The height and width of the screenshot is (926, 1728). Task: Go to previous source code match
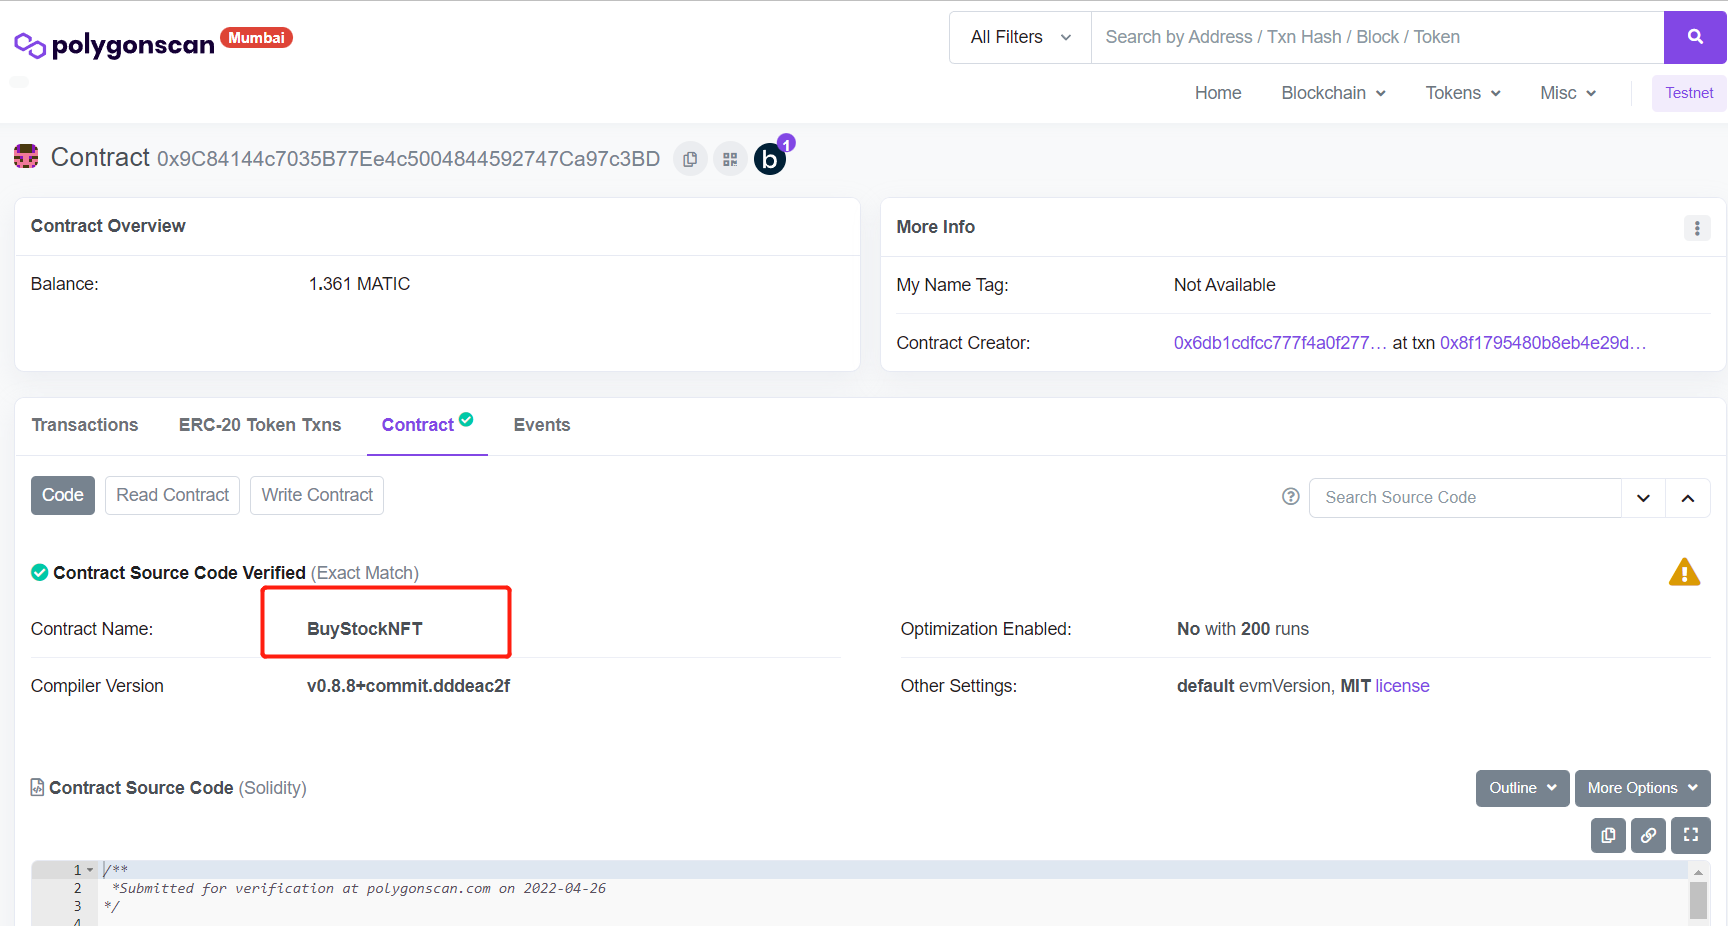coord(1688,498)
